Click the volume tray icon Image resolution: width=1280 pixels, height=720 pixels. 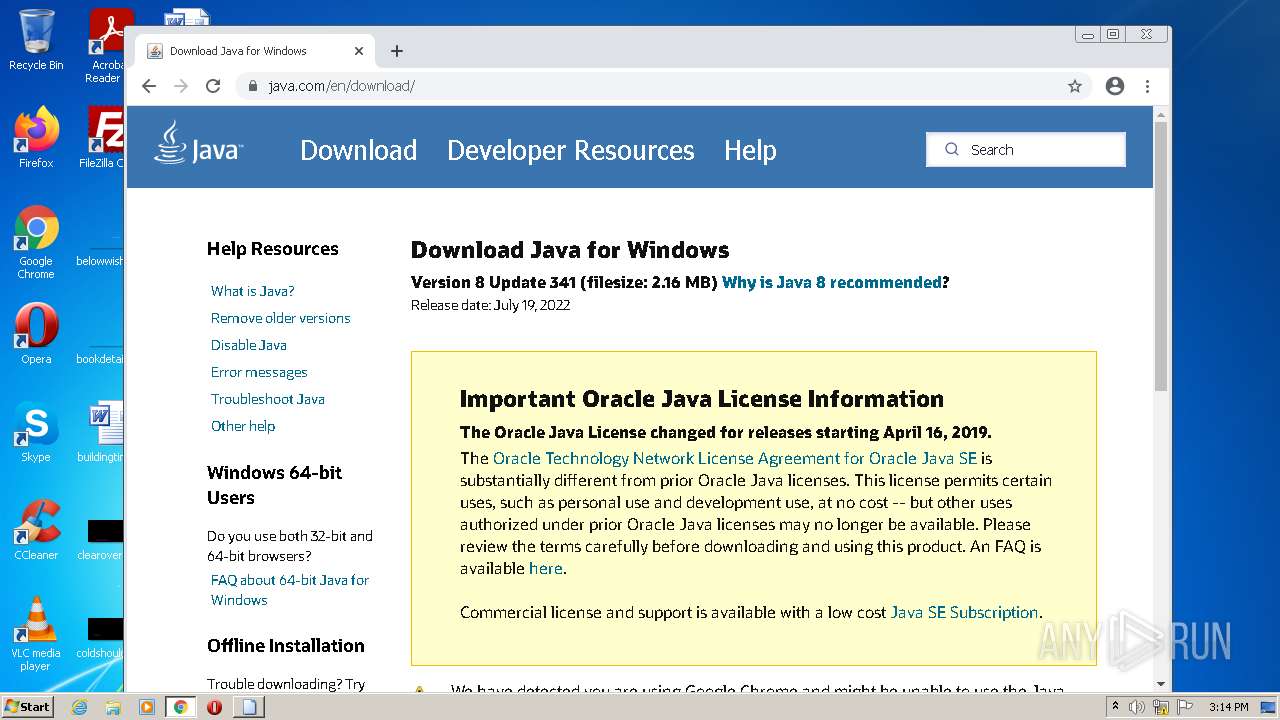pos(1137,707)
